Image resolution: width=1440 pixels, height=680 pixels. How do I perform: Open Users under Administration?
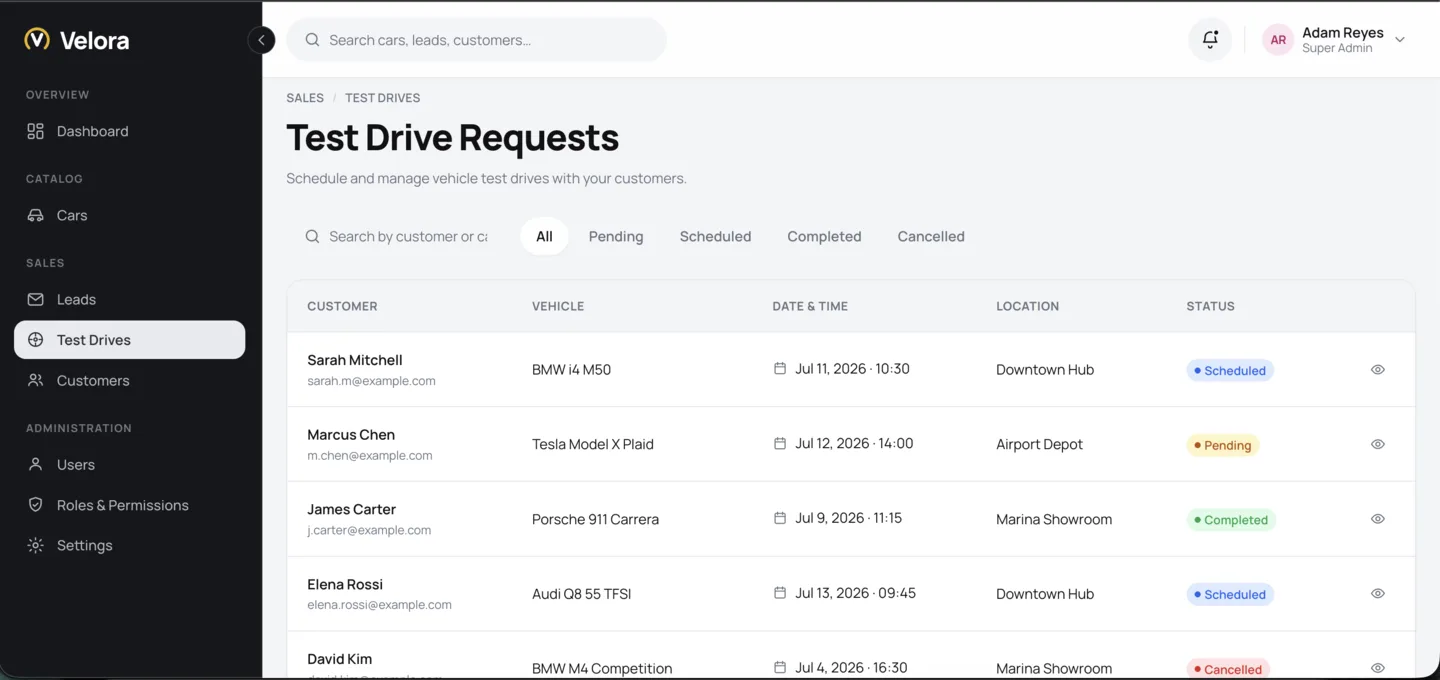[x=130, y=464]
